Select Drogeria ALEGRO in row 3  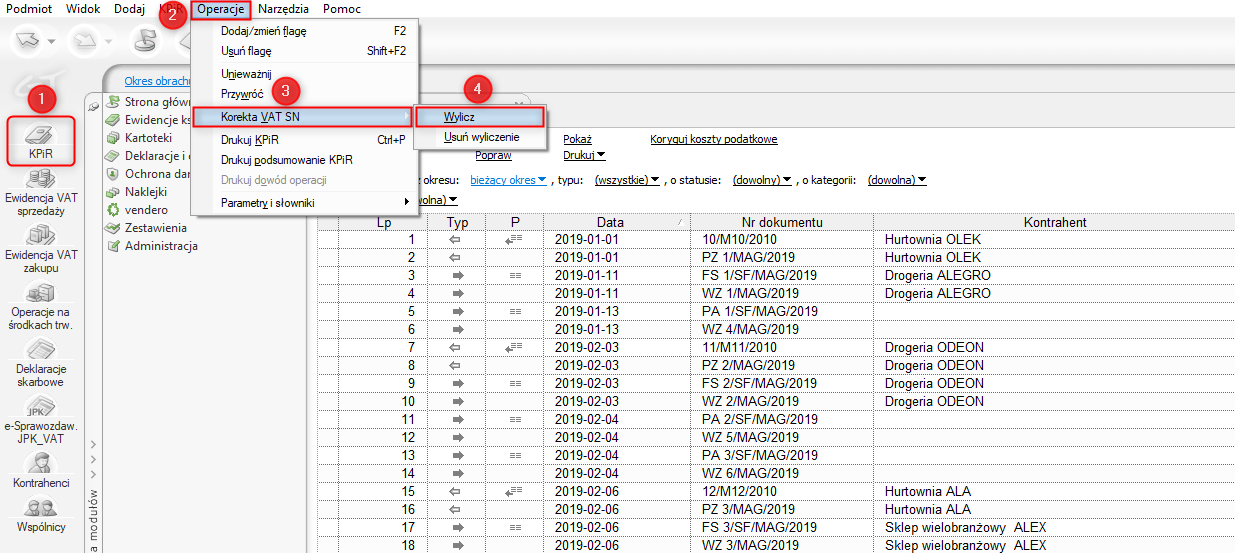point(1057,276)
